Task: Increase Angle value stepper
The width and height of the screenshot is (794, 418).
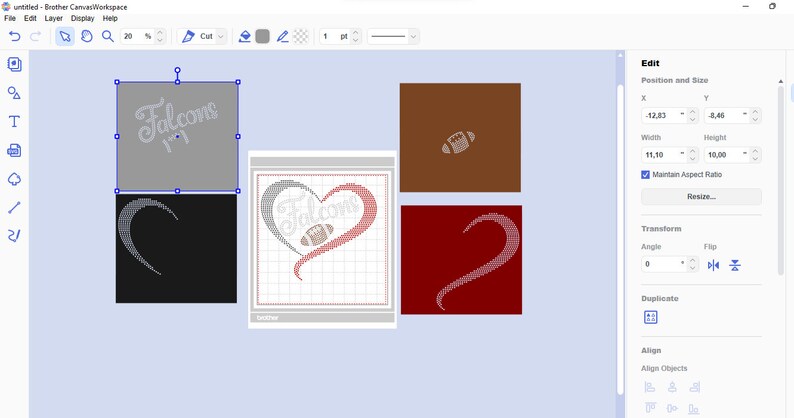Action: [692, 260]
